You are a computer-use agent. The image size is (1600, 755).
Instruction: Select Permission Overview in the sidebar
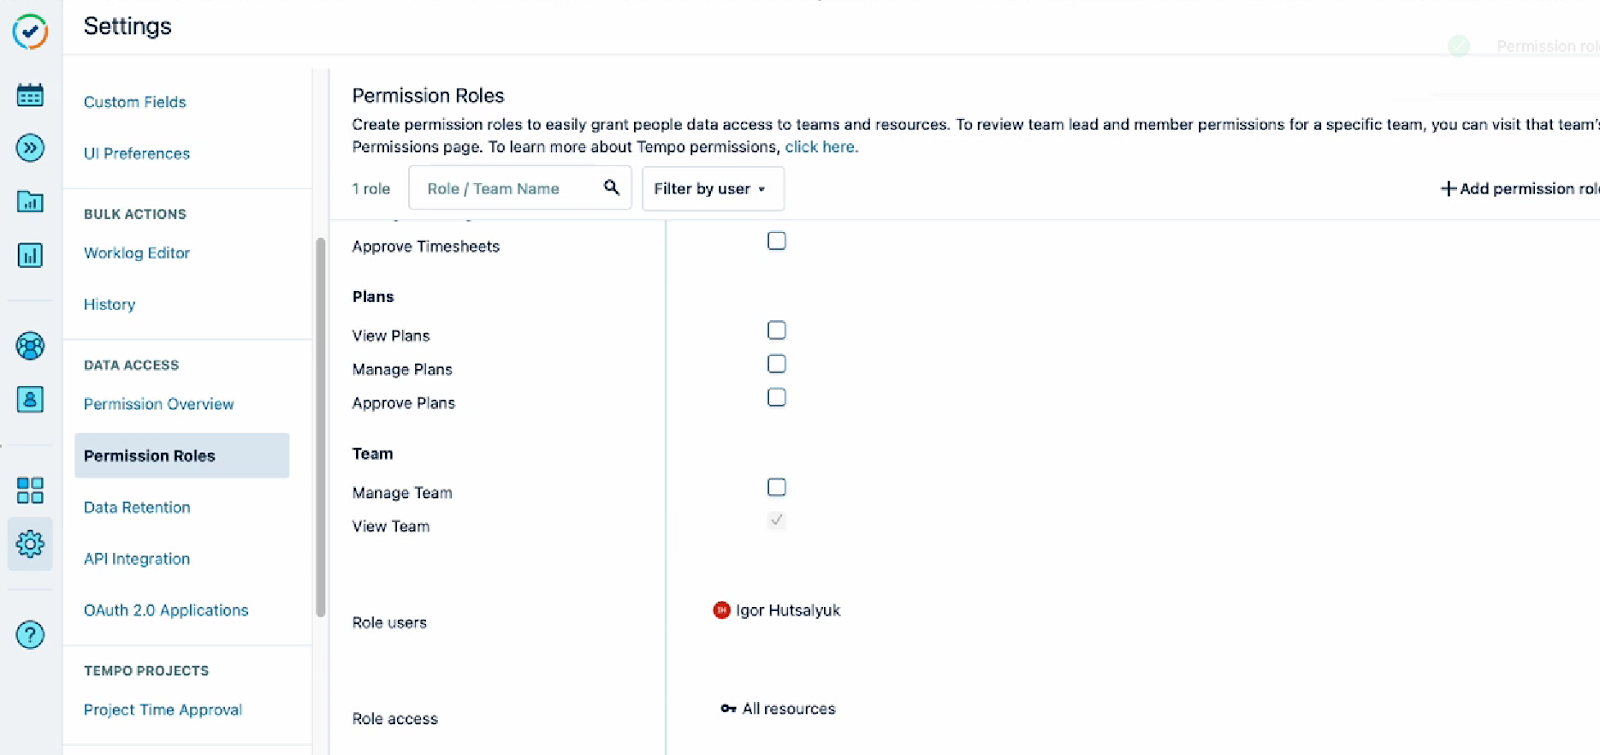(x=158, y=403)
